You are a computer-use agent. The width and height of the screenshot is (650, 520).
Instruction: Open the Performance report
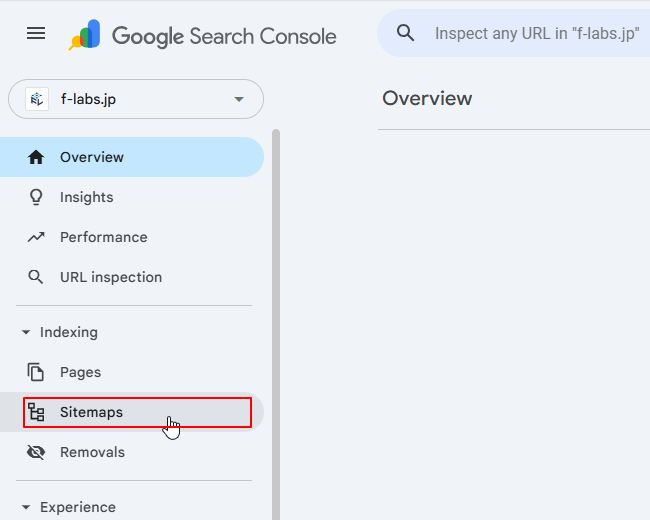click(x=132, y=237)
